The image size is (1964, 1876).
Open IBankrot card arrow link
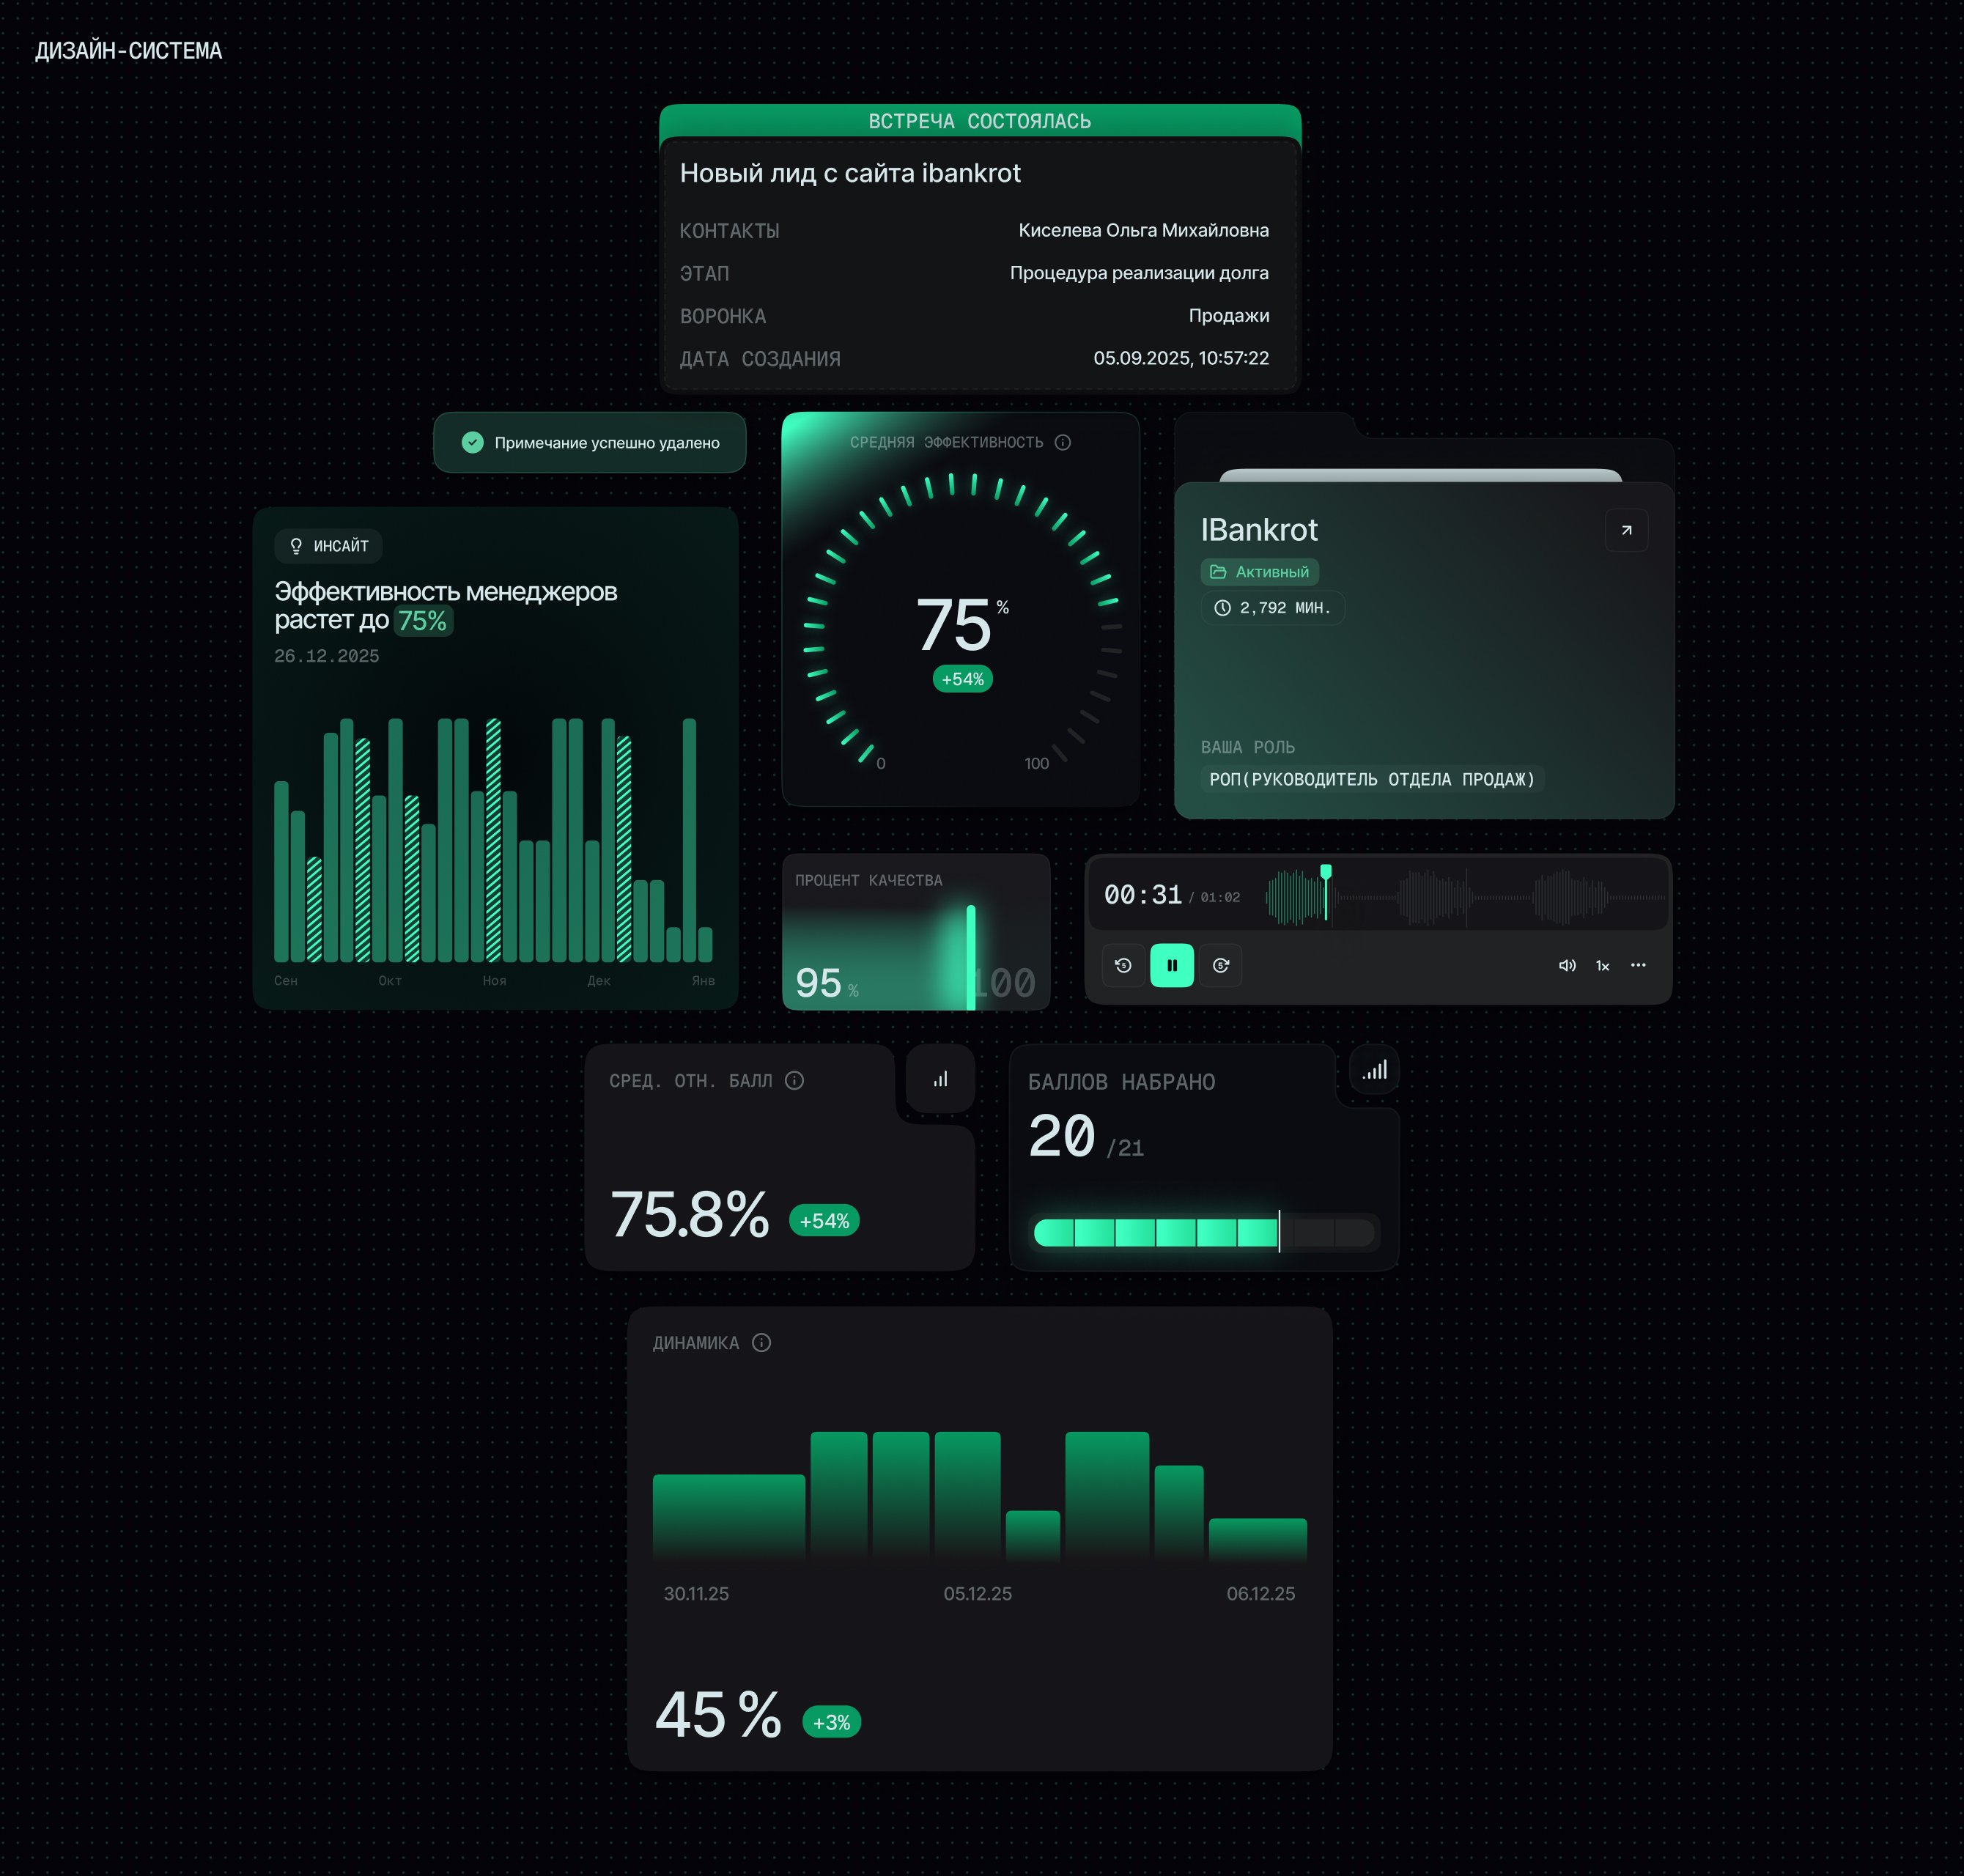coord(1626,530)
